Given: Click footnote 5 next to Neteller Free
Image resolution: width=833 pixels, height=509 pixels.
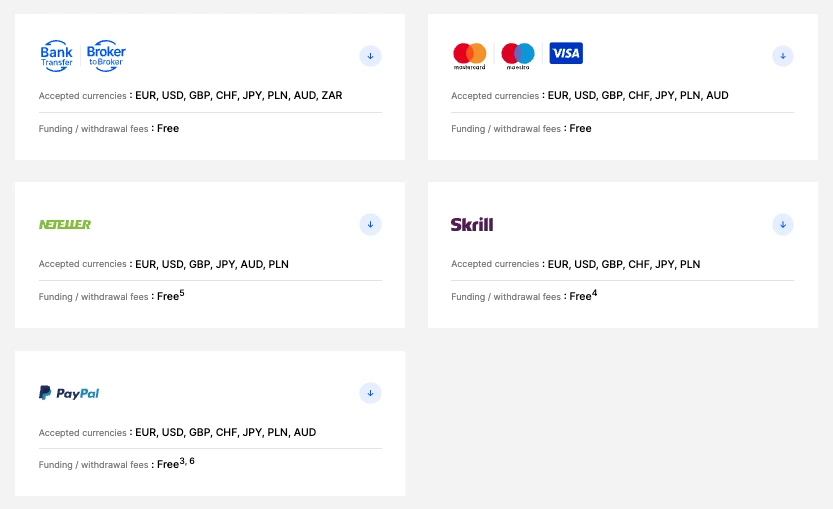Looking at the screenshot, I should [x=182, y=293].
